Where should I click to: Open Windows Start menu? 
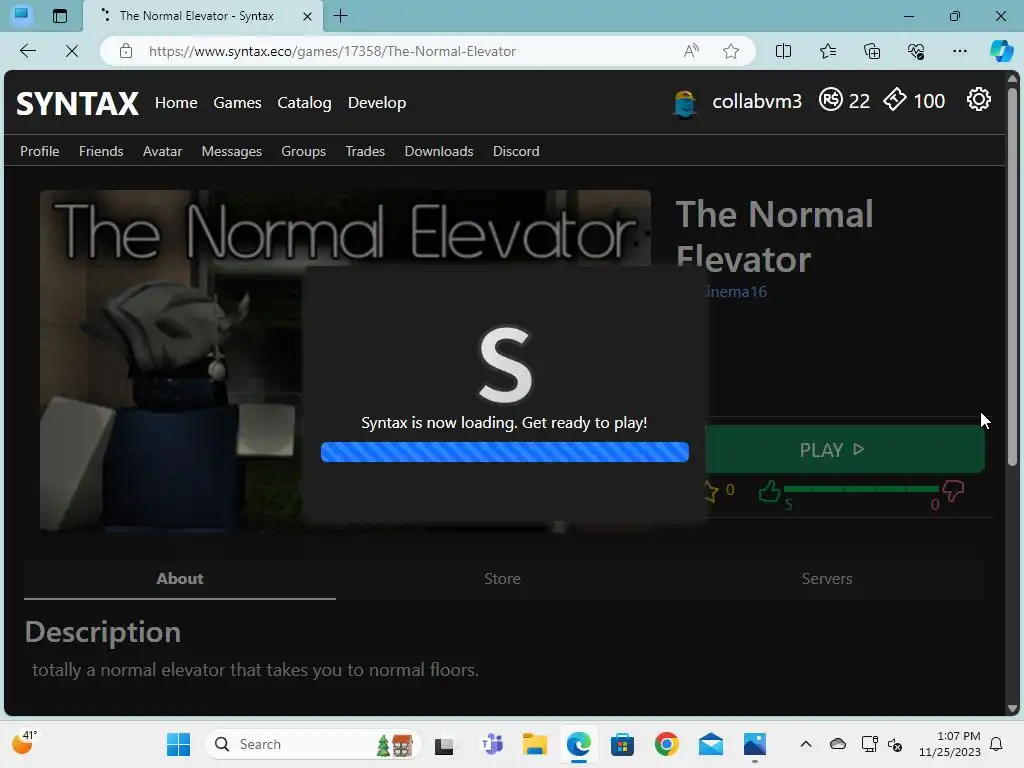[178, 744]
